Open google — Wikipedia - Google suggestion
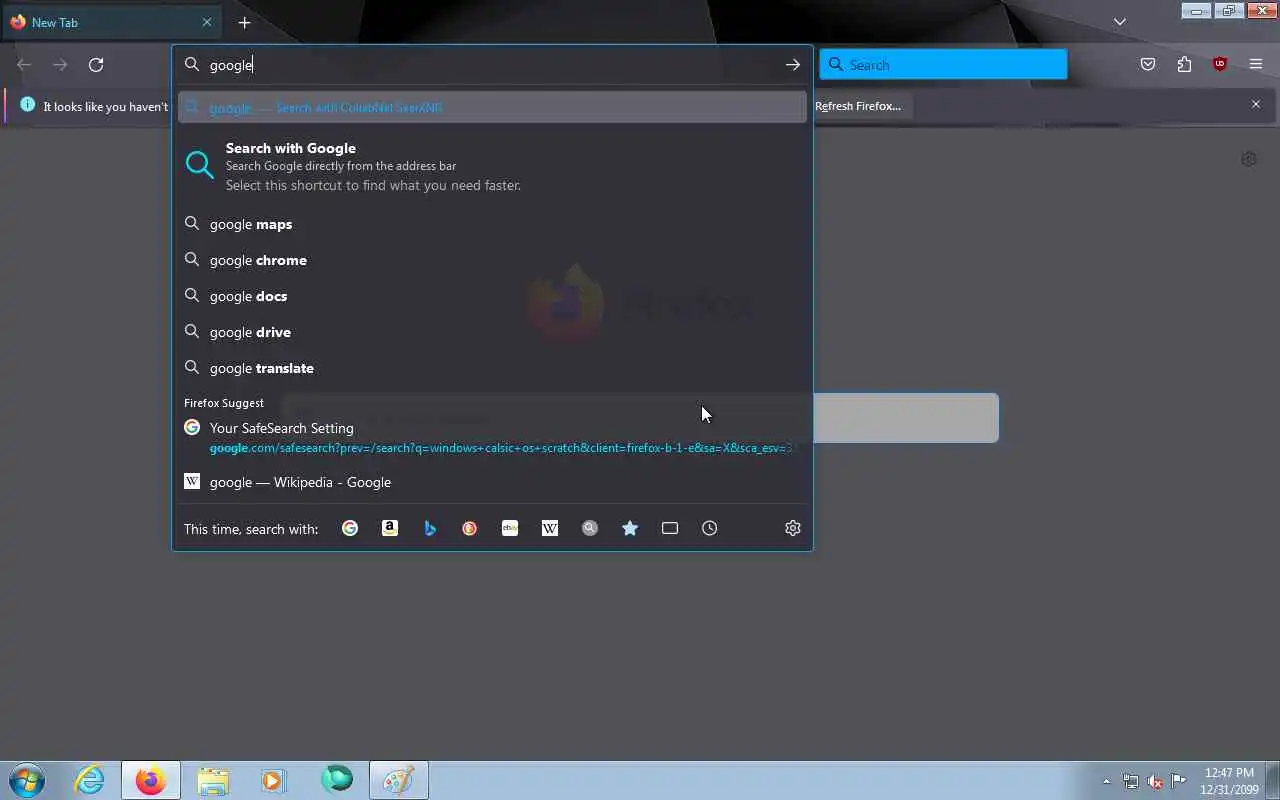The width and height of the screenshot is (1280, 800). click(x=492, y=482)
